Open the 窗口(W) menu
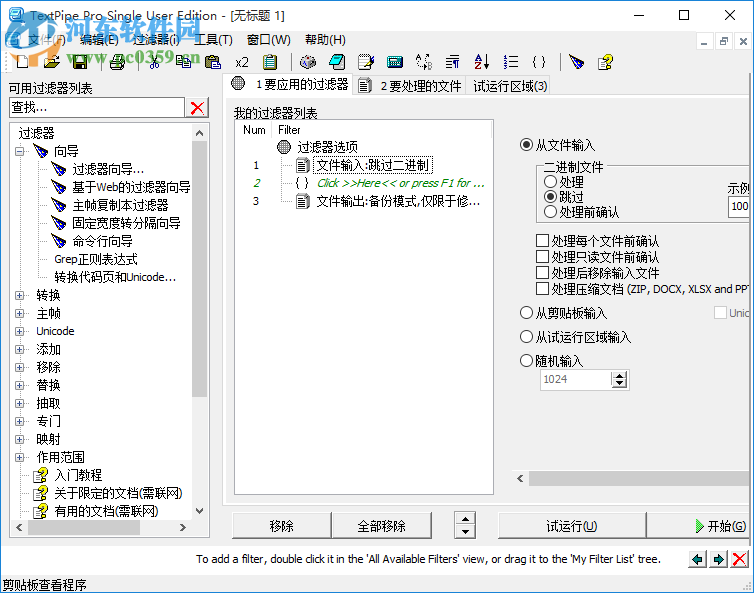The height and width of the screenshot is (593, 754). pos(269,39)
